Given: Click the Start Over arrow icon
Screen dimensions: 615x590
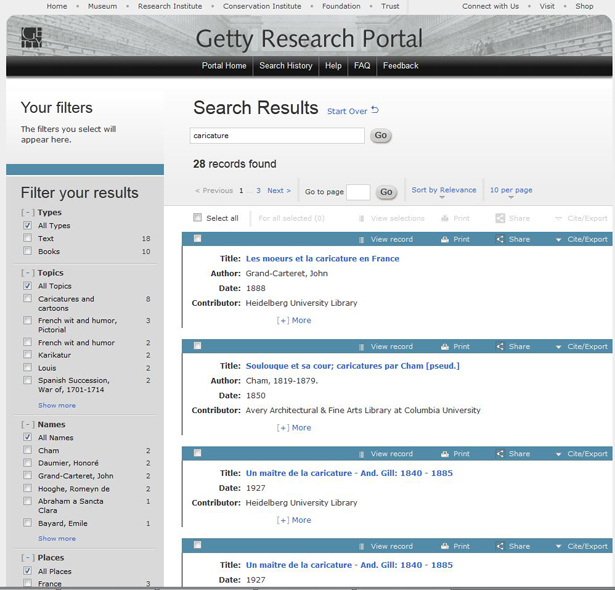Looking at the screenshot, I should 375,110.
